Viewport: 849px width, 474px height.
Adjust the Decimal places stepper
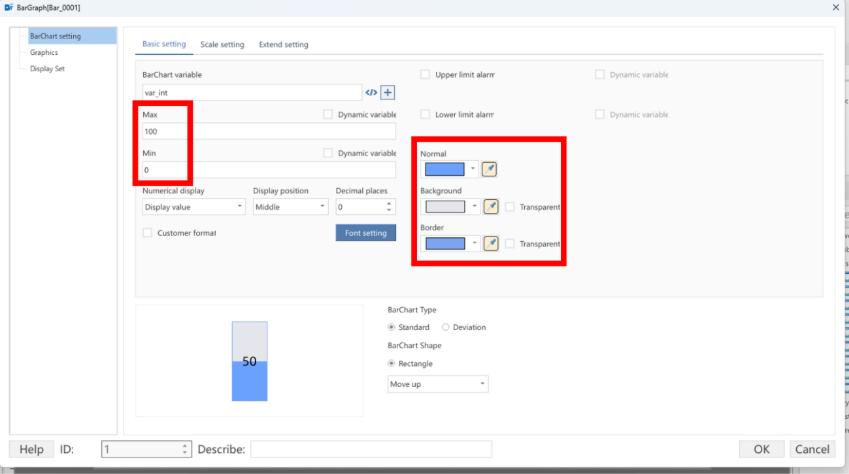tap(389, 207)
